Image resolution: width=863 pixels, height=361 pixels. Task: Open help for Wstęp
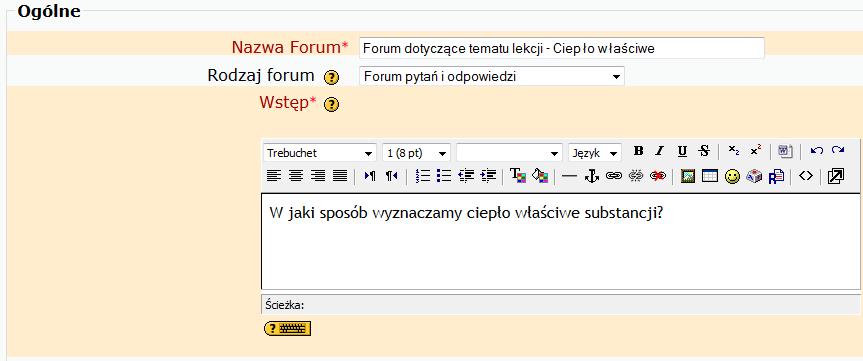(331, 105)
